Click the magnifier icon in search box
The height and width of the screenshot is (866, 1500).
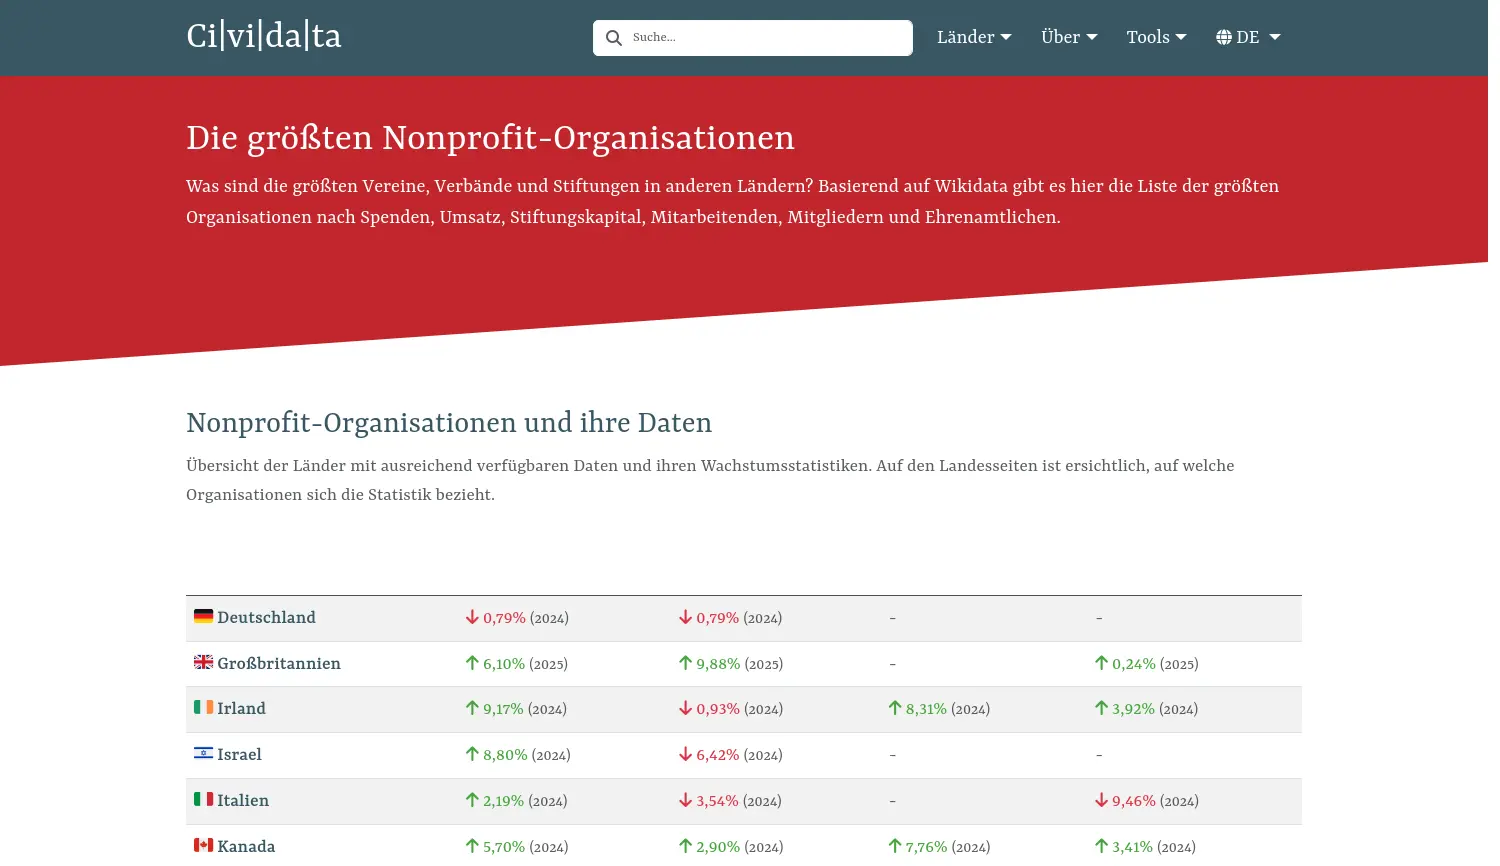(x=614, y=38)
